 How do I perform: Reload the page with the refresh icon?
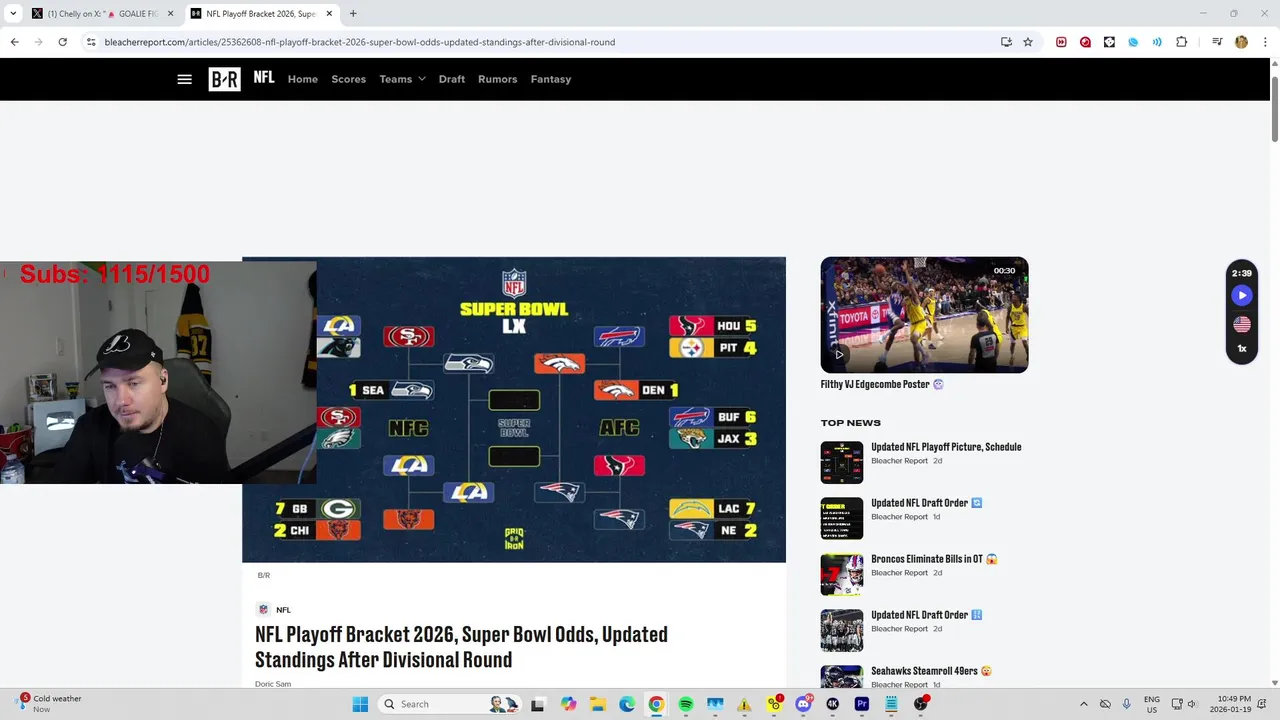(x=62, y=42)
